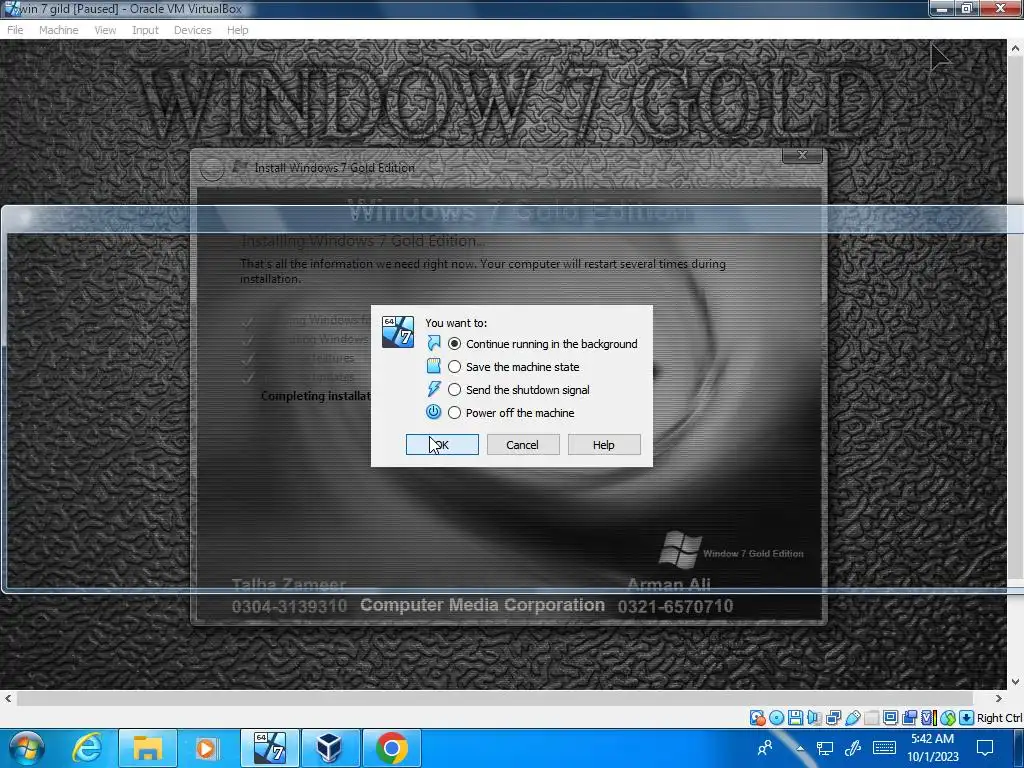The image size is (1024, 768).
Task: Click the mouse integration status icon
Action: 948,718
